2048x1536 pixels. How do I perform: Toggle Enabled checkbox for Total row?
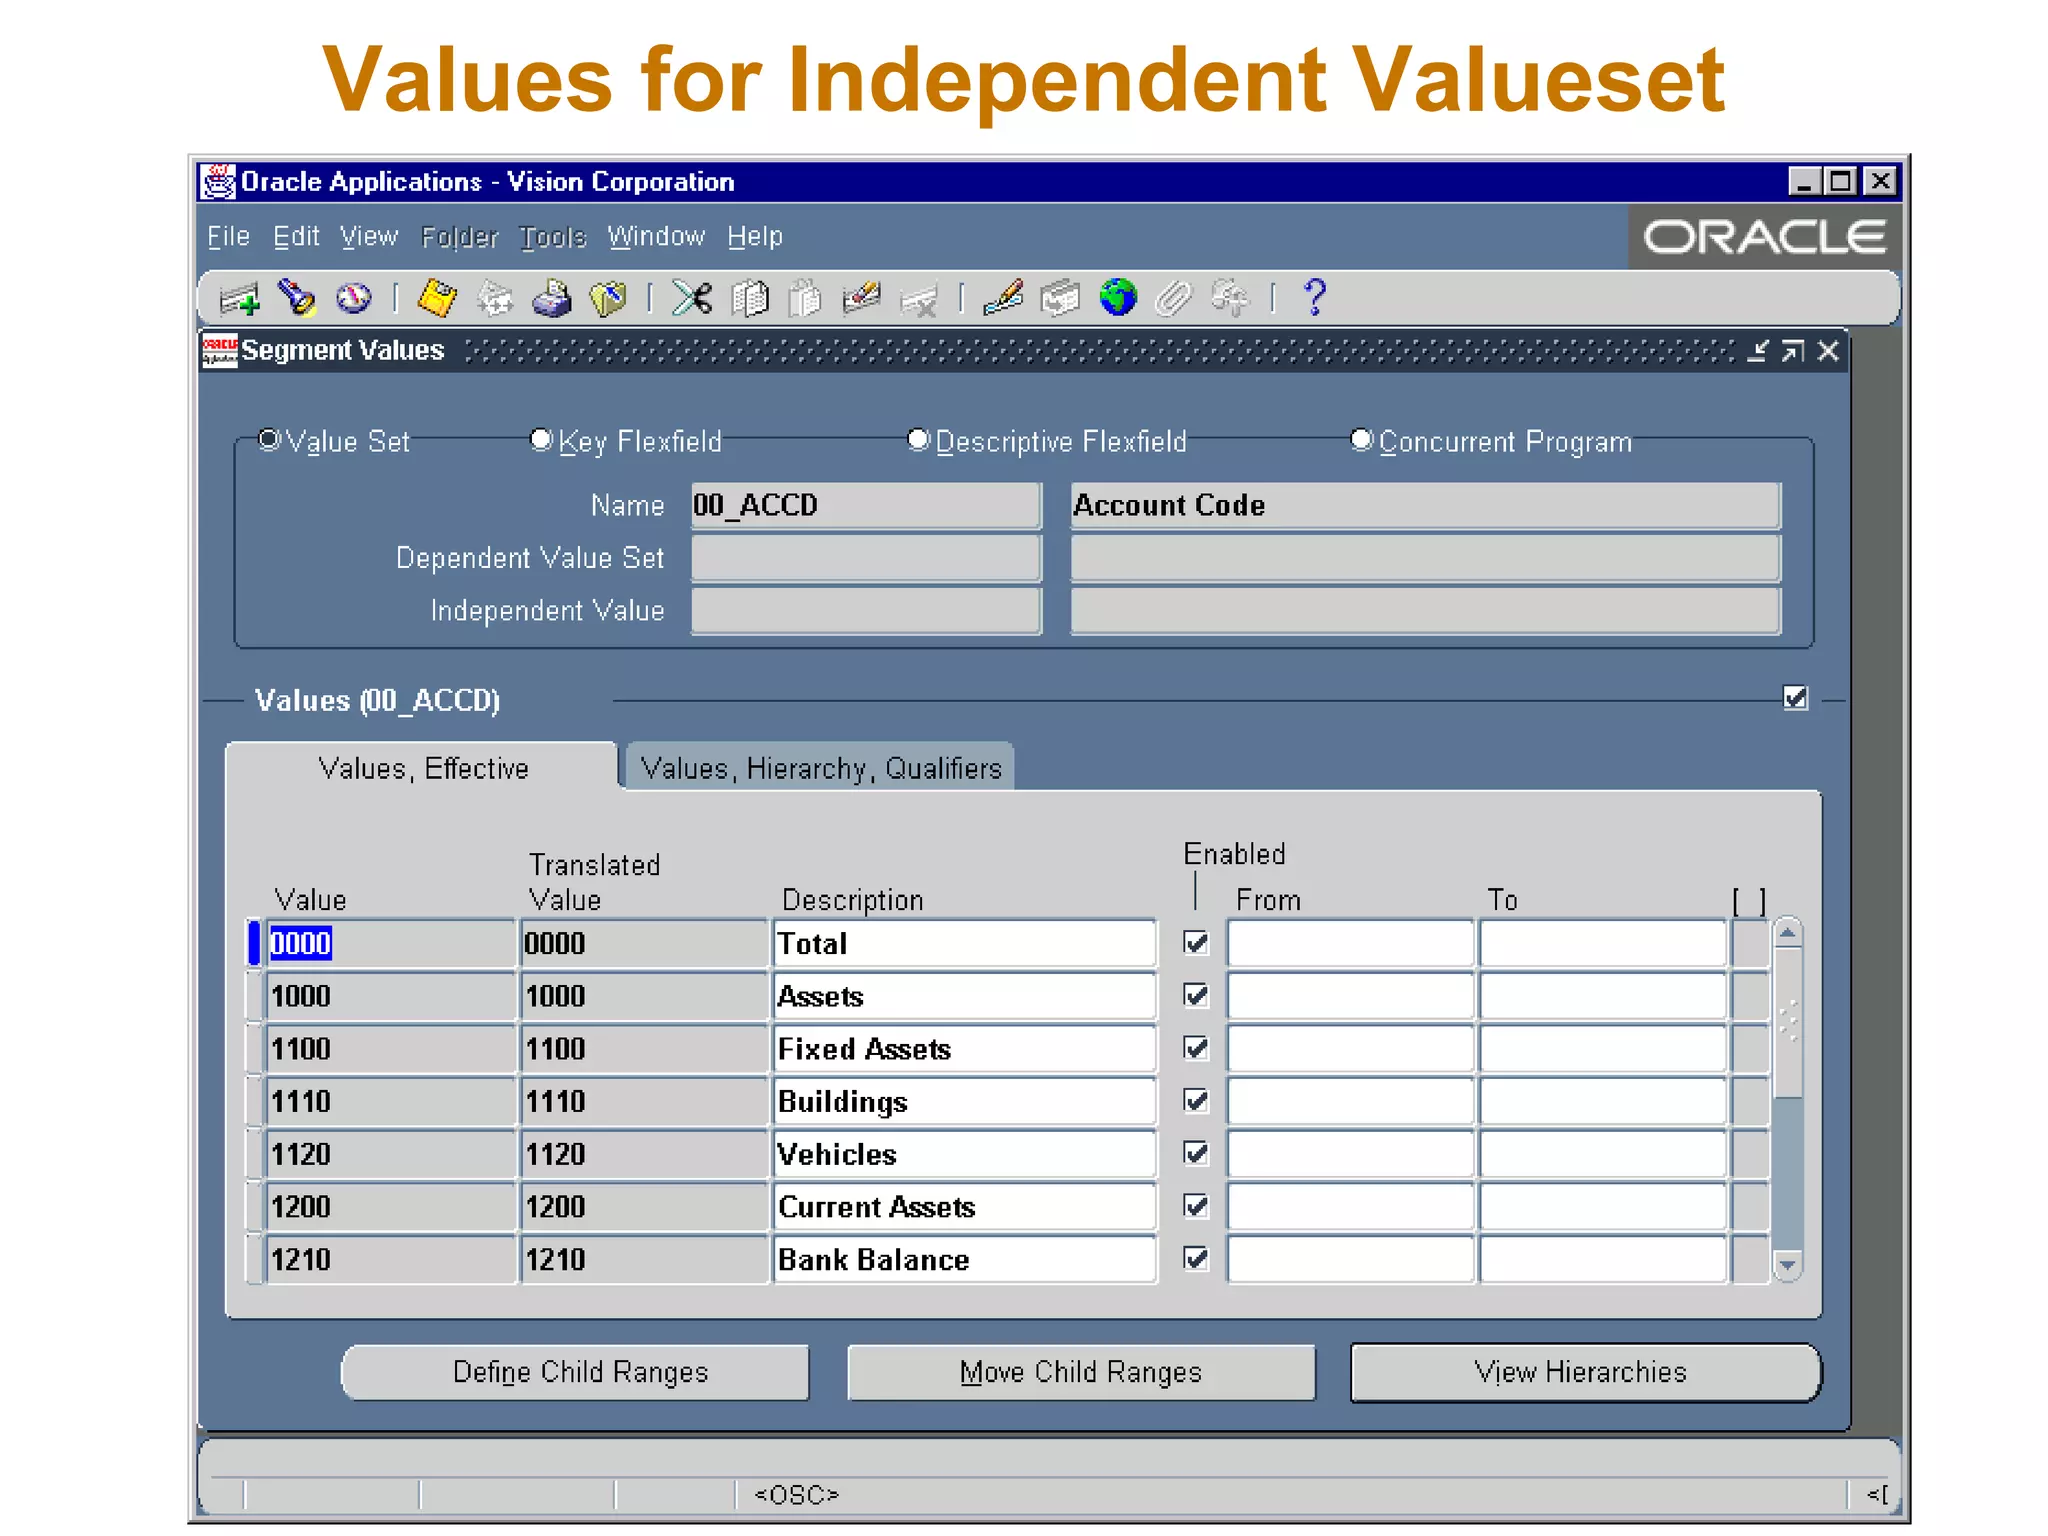[1196, 942]
